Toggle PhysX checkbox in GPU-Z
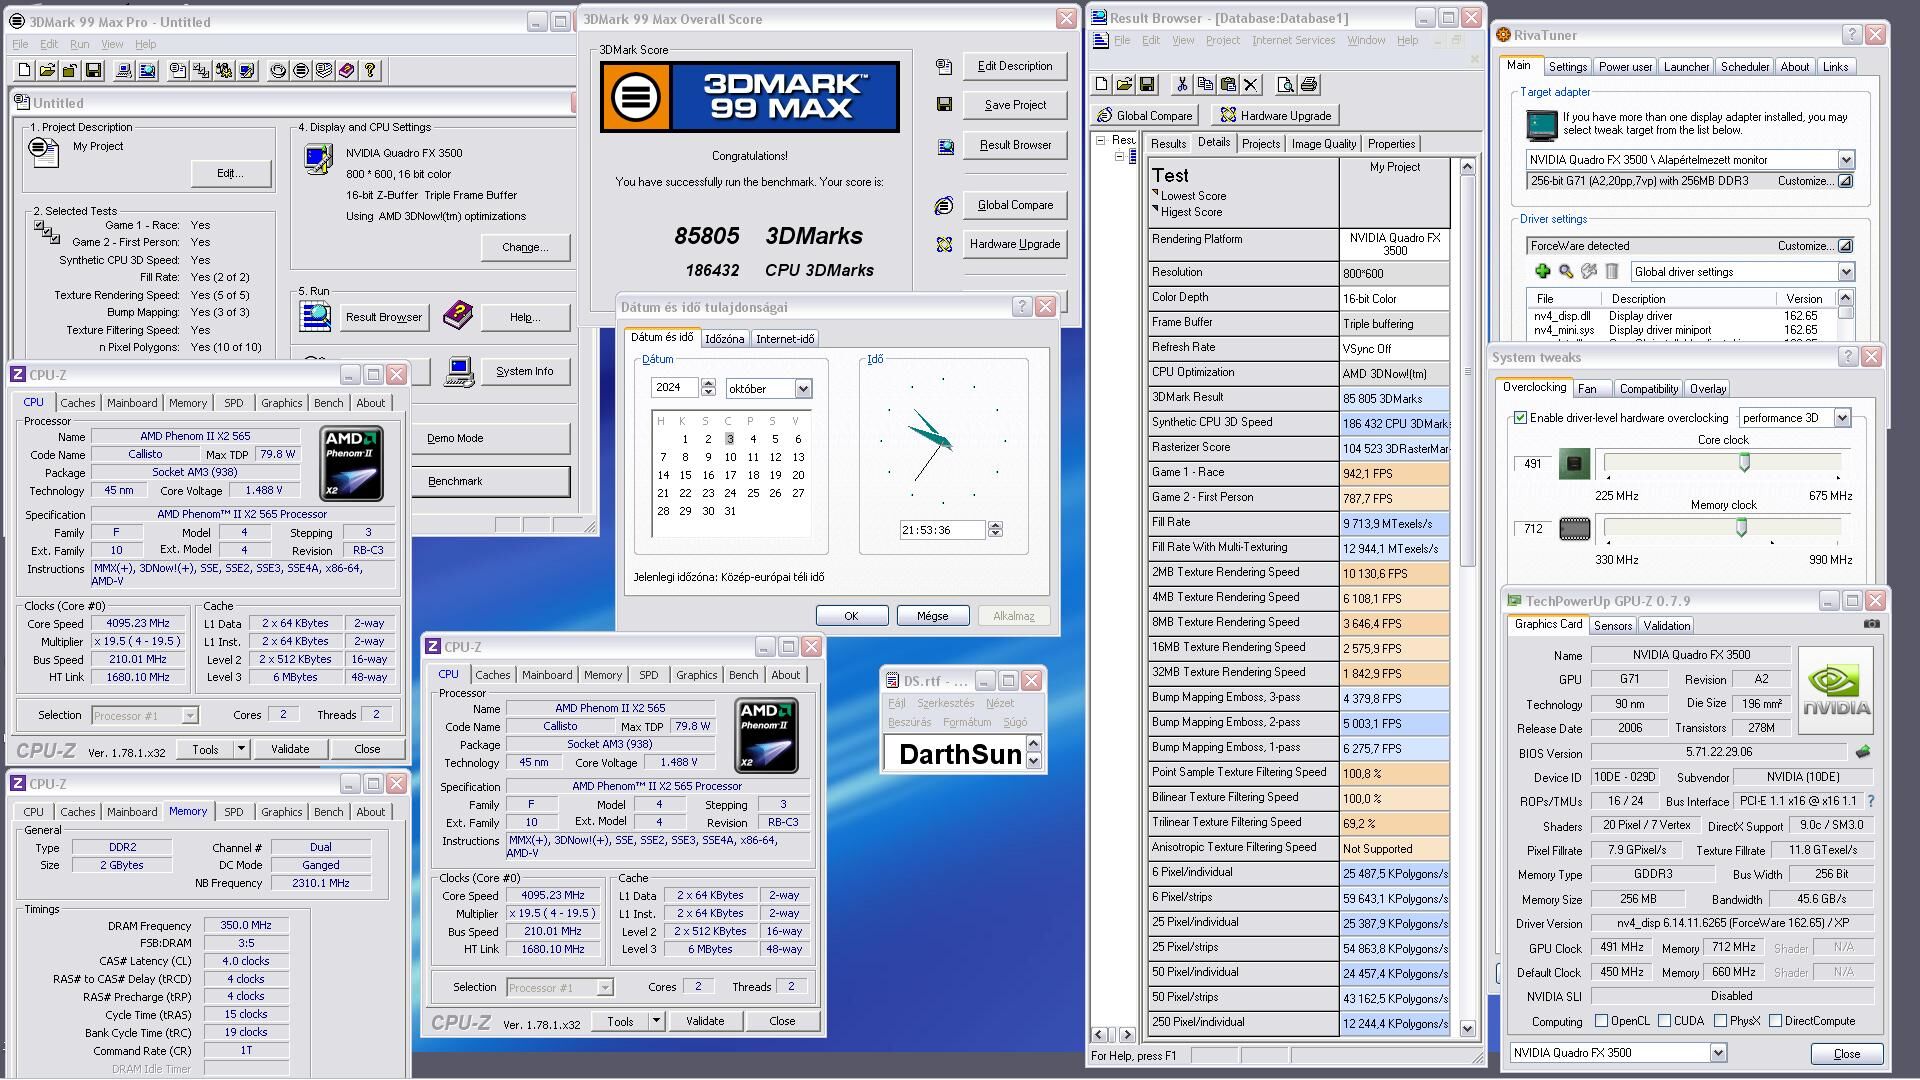1920x1080 pixels. [x=1720, y=1021]
